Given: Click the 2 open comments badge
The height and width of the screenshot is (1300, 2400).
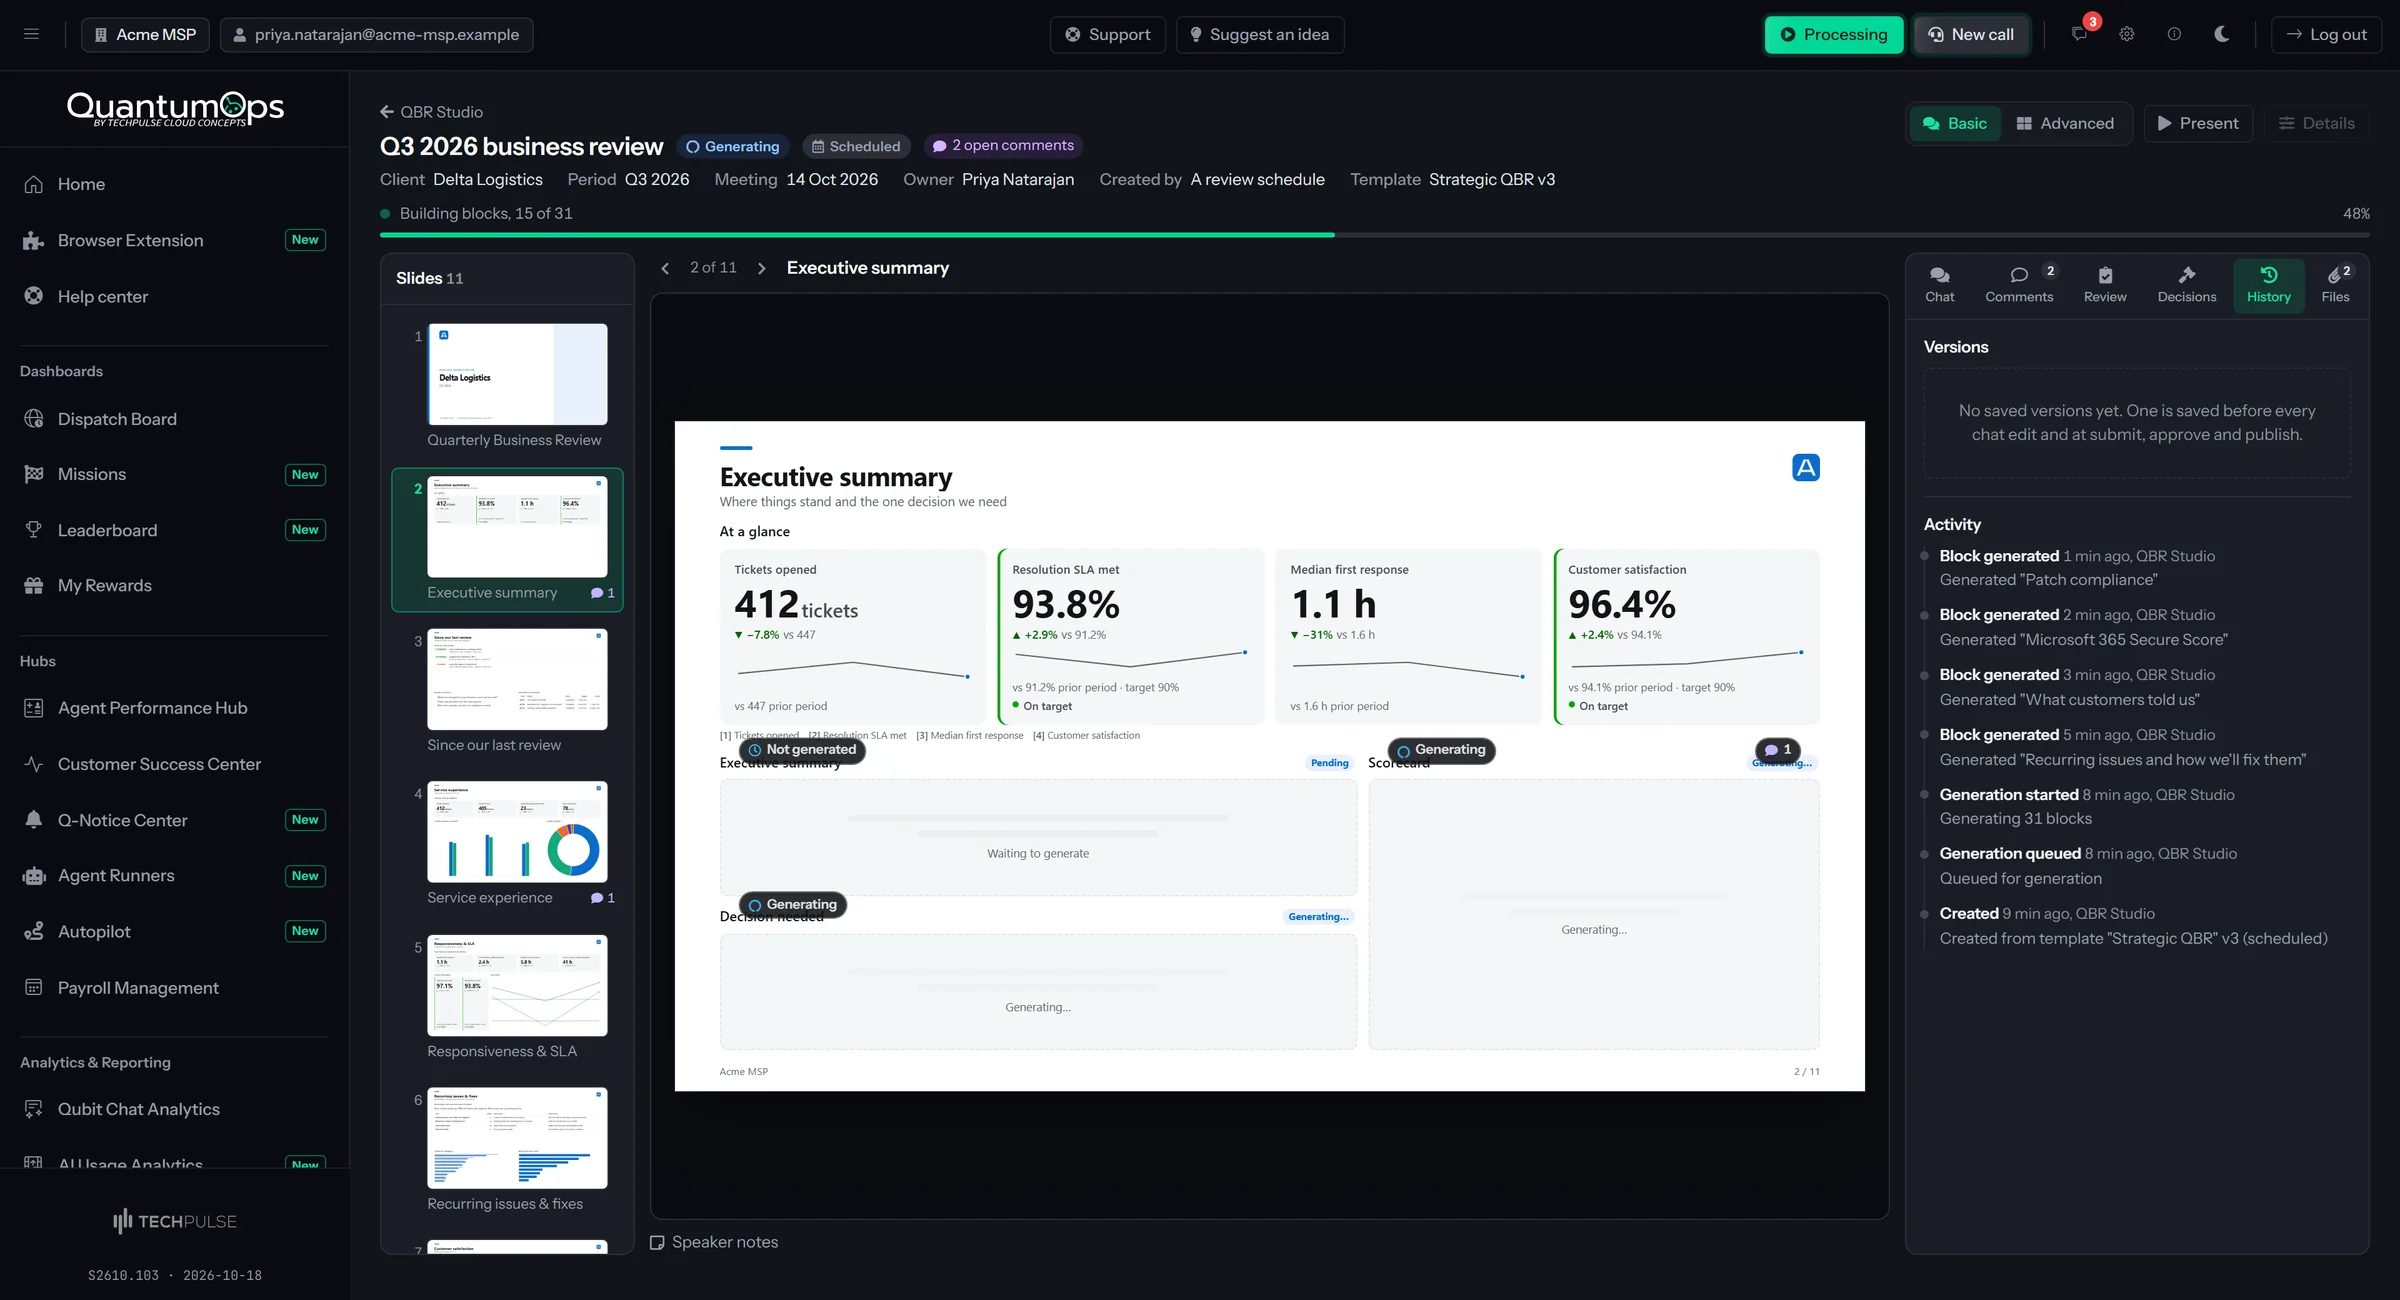Looking at the screenshot, I should [1003, 146].
